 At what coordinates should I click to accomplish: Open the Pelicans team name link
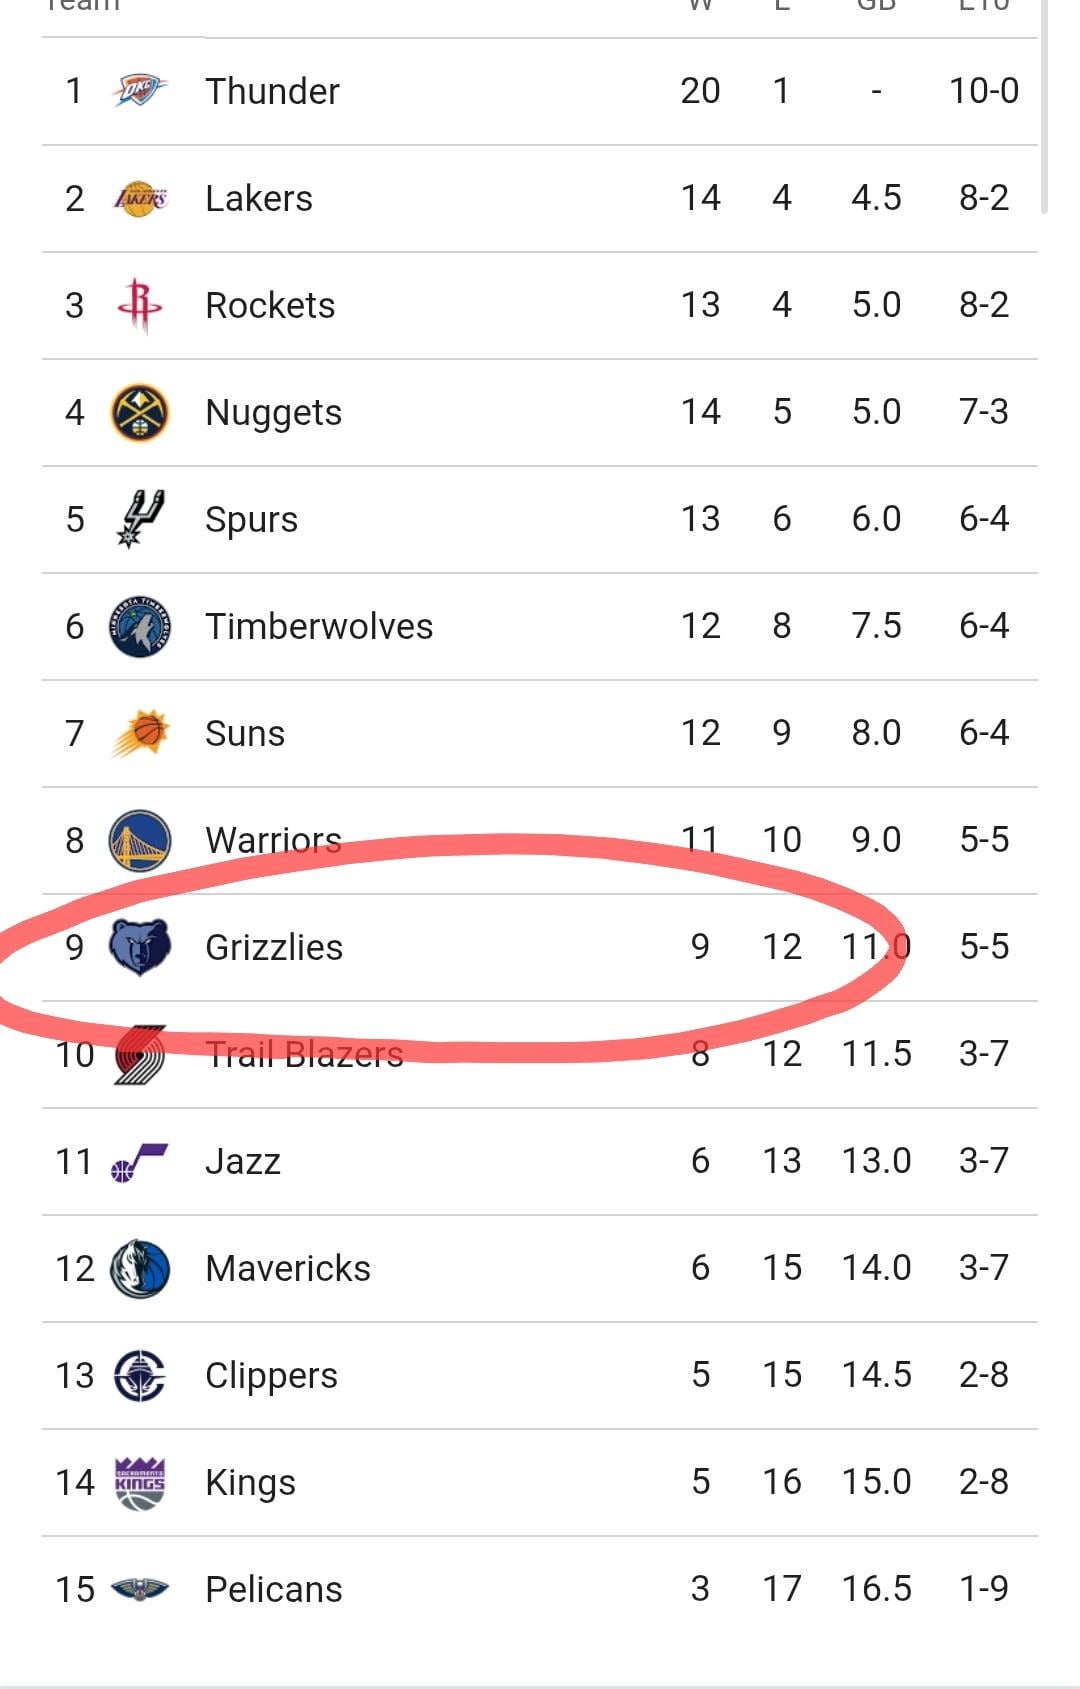pyautogui.click(x=273, y=1589)
